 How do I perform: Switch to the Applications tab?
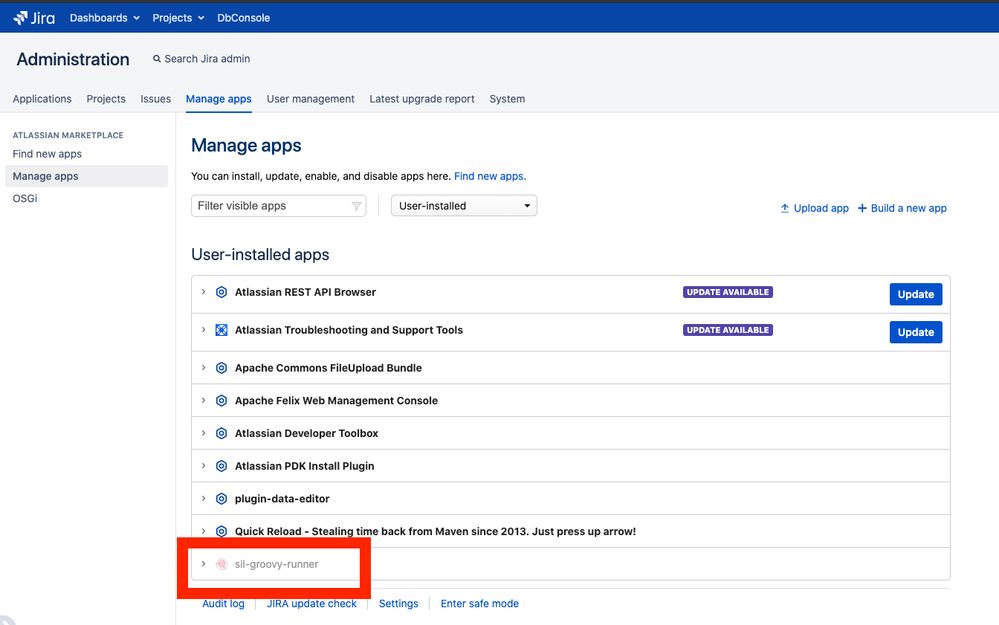pos(42,99)
